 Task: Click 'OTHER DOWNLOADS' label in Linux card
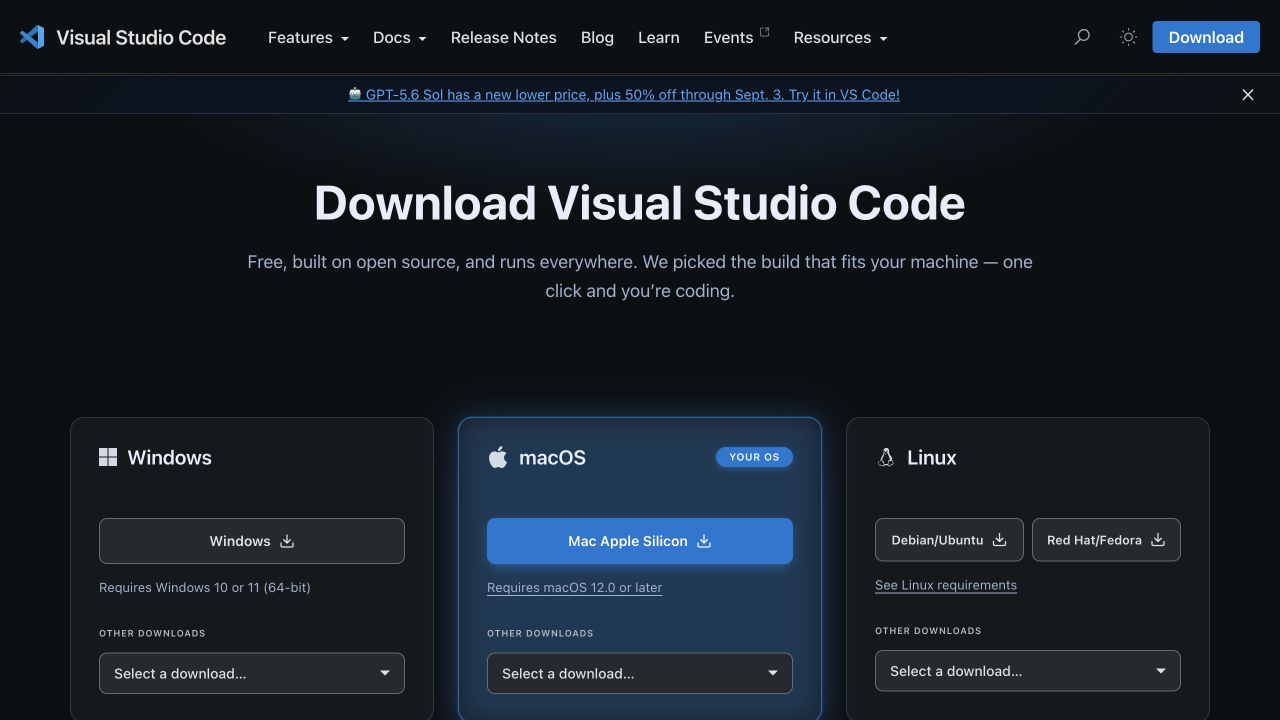928,631
